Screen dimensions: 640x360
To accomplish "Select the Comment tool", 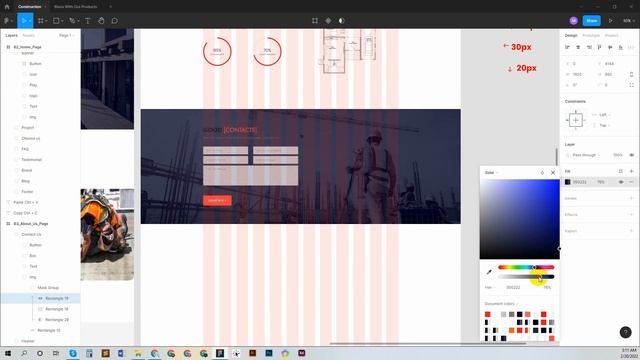I will point(115,20).
